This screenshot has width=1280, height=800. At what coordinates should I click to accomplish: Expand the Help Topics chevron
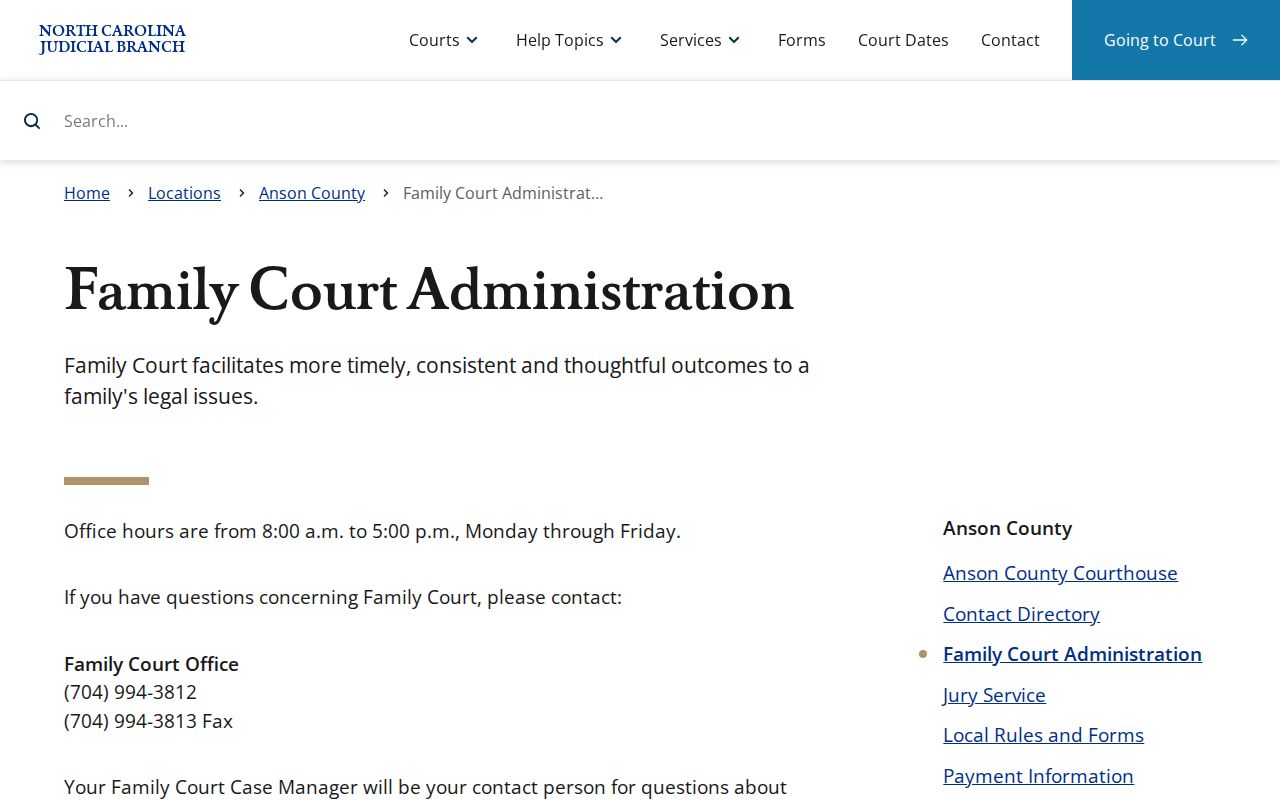click(616, 40)
